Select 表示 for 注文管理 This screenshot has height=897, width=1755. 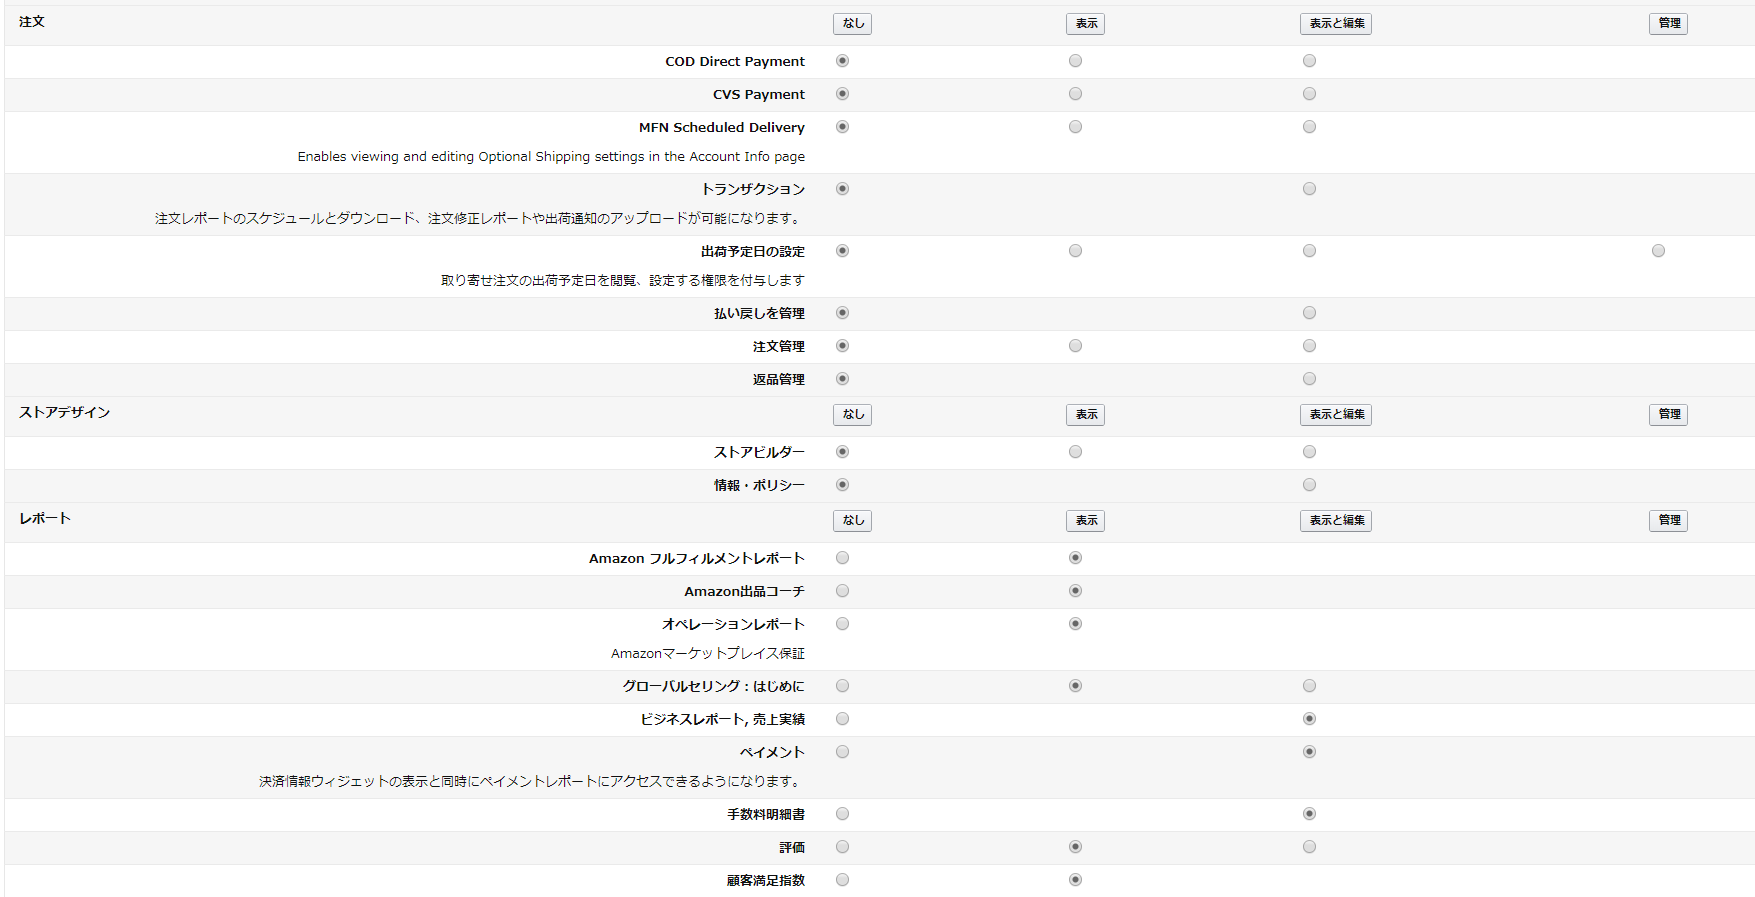1075,346
